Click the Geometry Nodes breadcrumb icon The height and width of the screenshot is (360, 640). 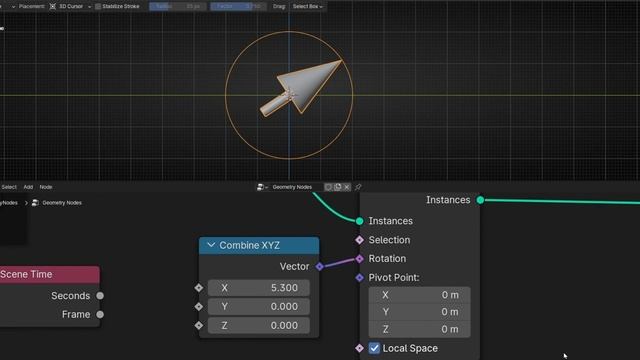[36, 202]
